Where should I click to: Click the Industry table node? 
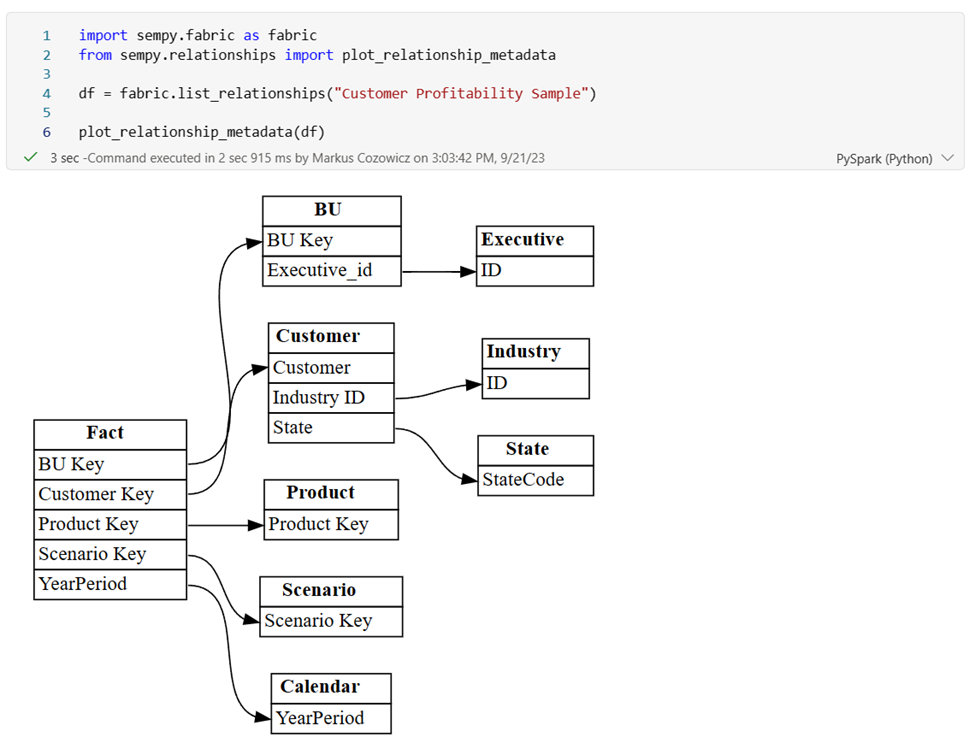click(x=534, y=352)
